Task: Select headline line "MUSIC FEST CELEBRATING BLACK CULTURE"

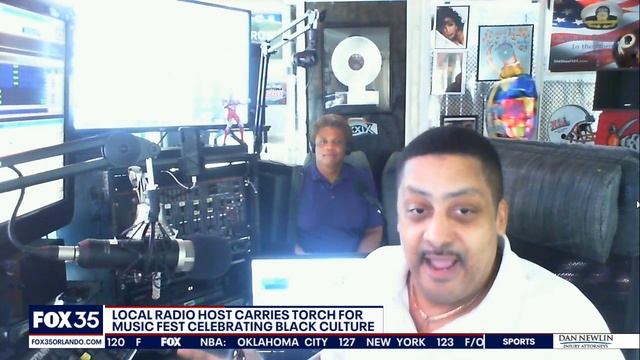Action: coord(243,327)
